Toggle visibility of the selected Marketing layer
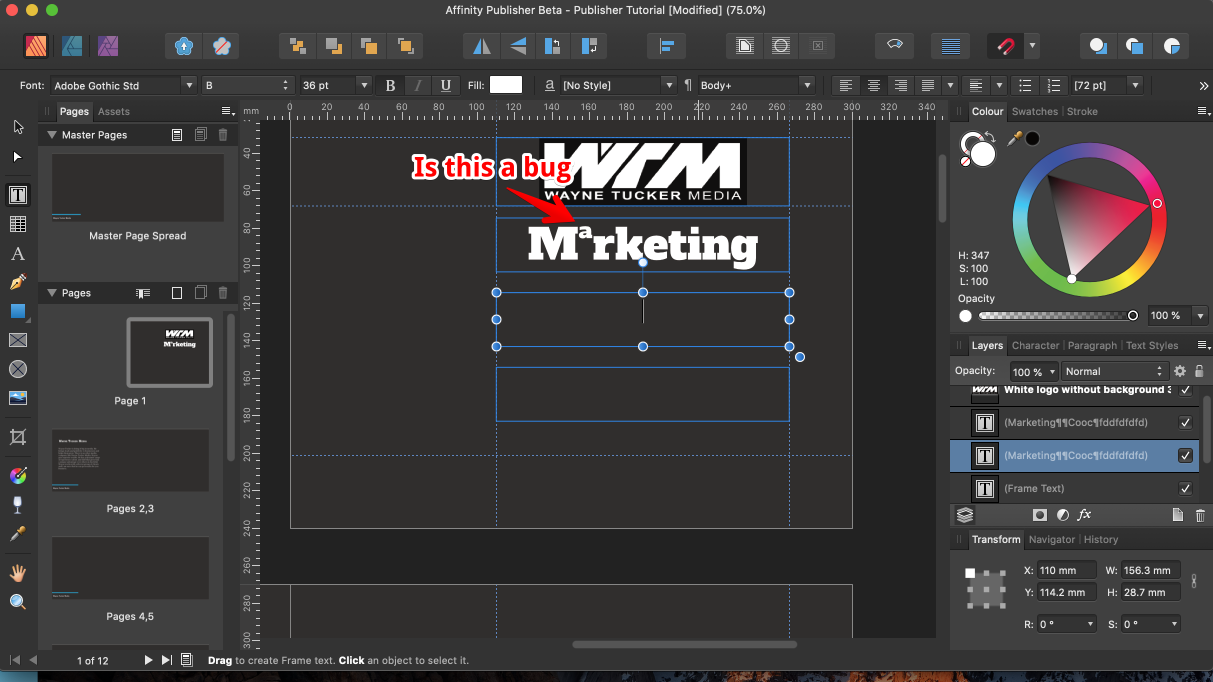The width and height of the screenshot is (1213, 682). (1186, 455)
